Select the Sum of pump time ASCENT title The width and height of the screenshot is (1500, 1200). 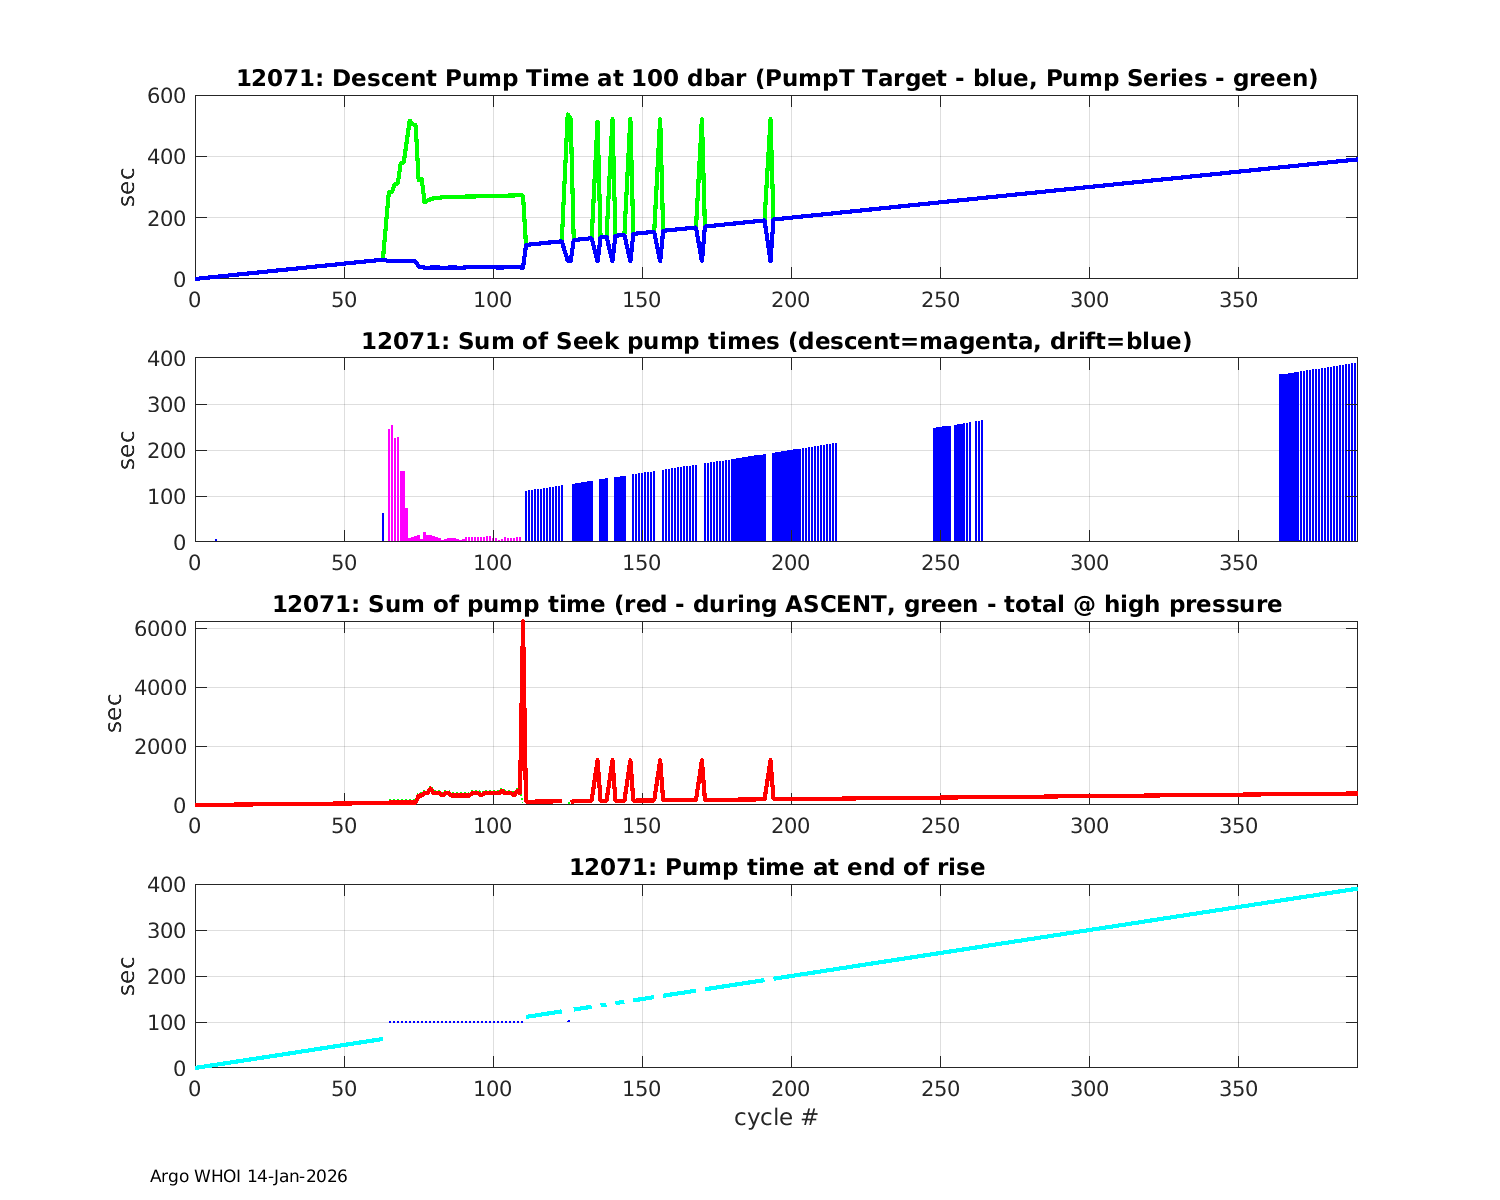[776, 604]
